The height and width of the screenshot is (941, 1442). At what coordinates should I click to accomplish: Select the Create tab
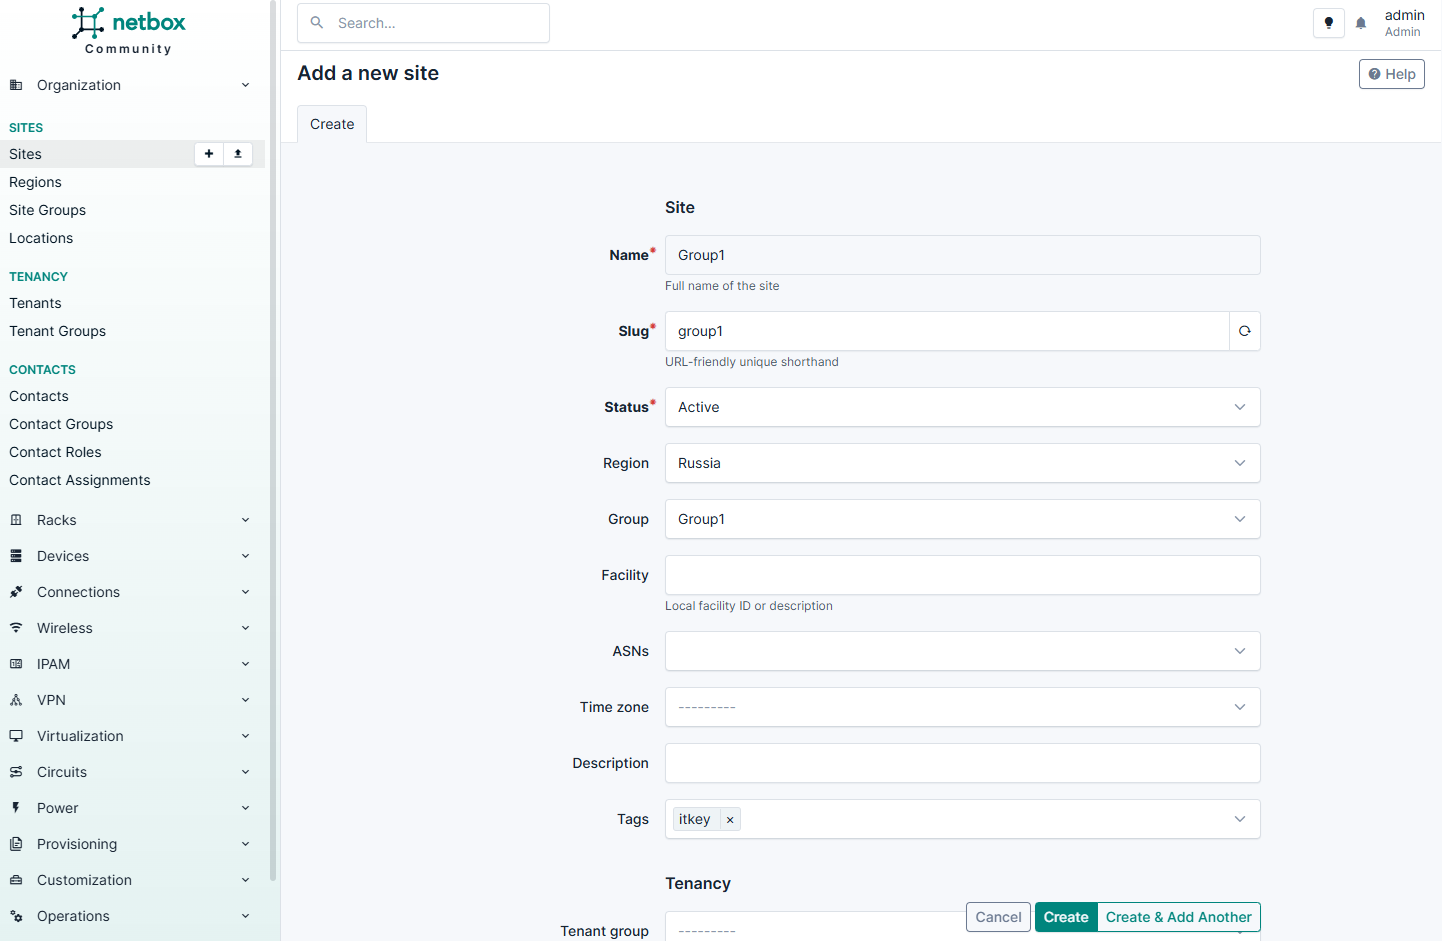point(332,124)
